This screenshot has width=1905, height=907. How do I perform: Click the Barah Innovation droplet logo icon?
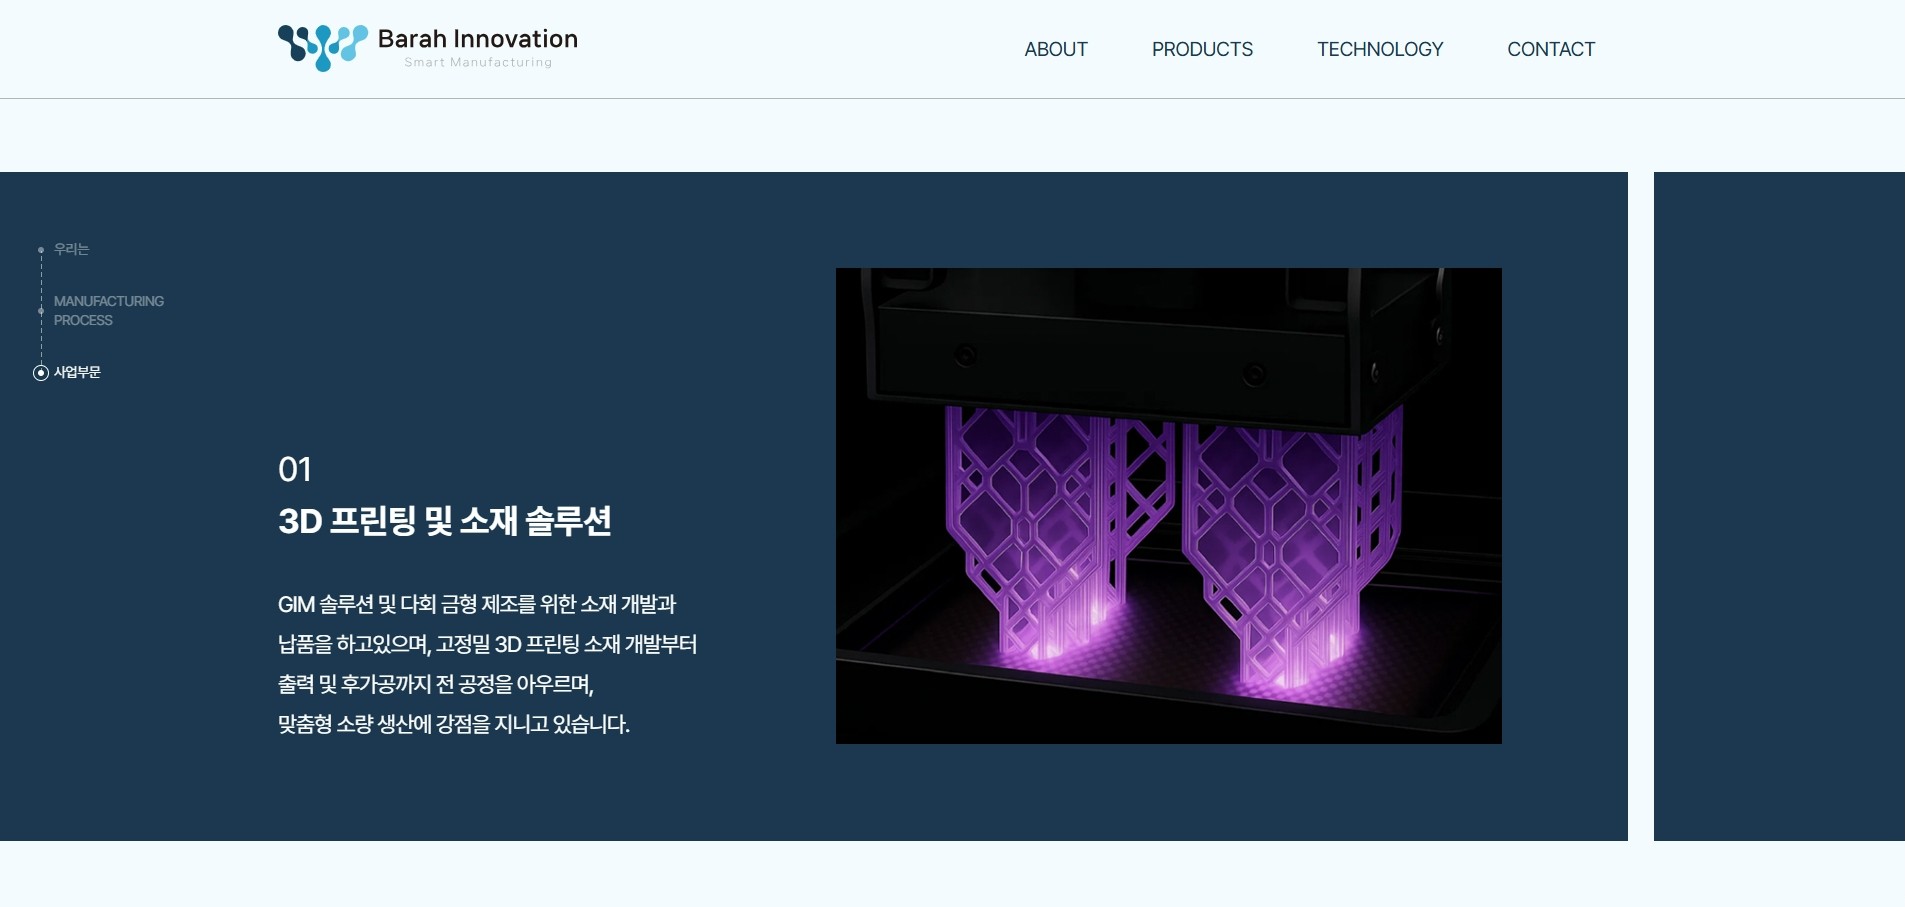click(322, 47)
